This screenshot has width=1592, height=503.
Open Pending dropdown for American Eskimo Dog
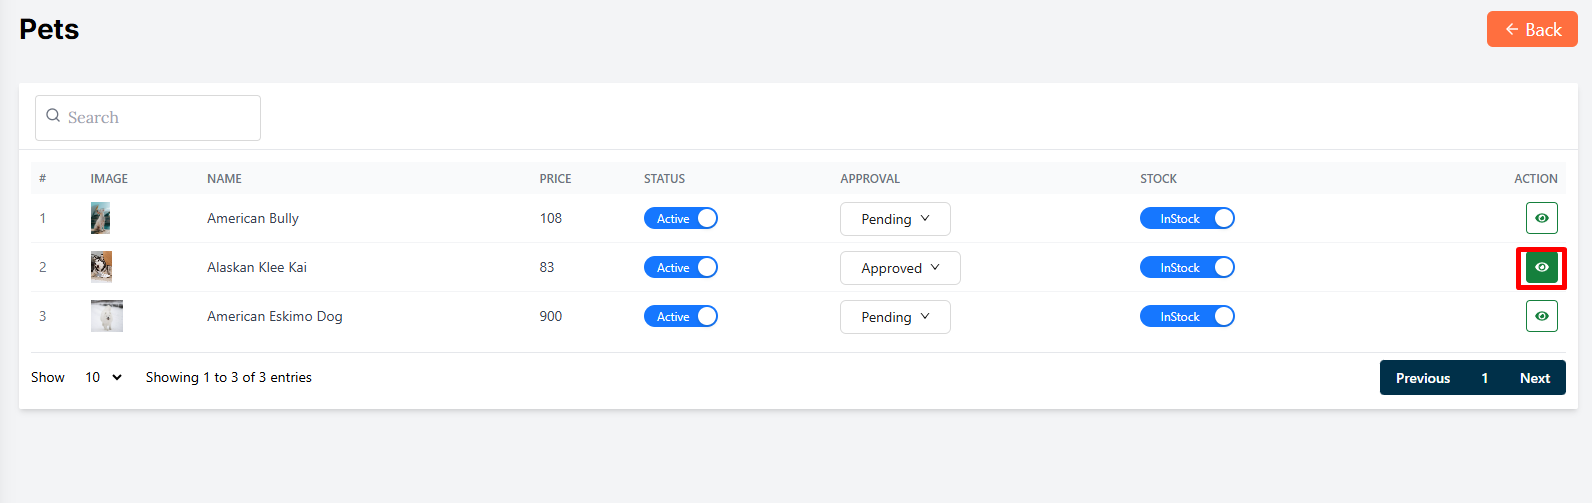895,317
